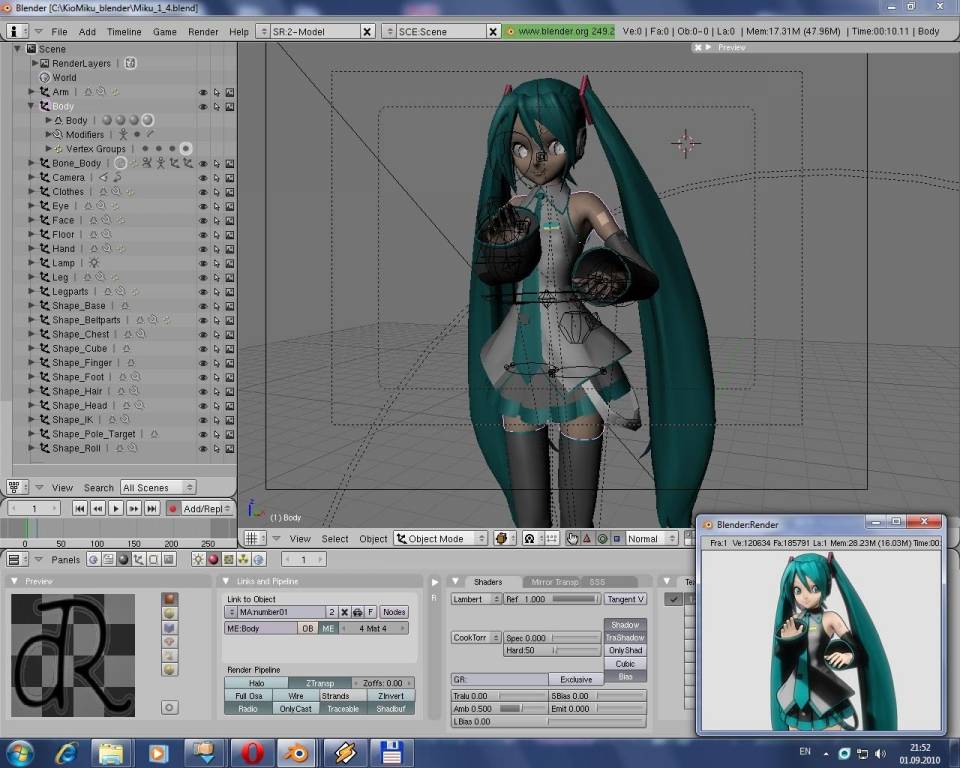The image size is (960, 768).
Task: Expand the Shape_Hair object in outliner
Action: click(x=31, y=391)
